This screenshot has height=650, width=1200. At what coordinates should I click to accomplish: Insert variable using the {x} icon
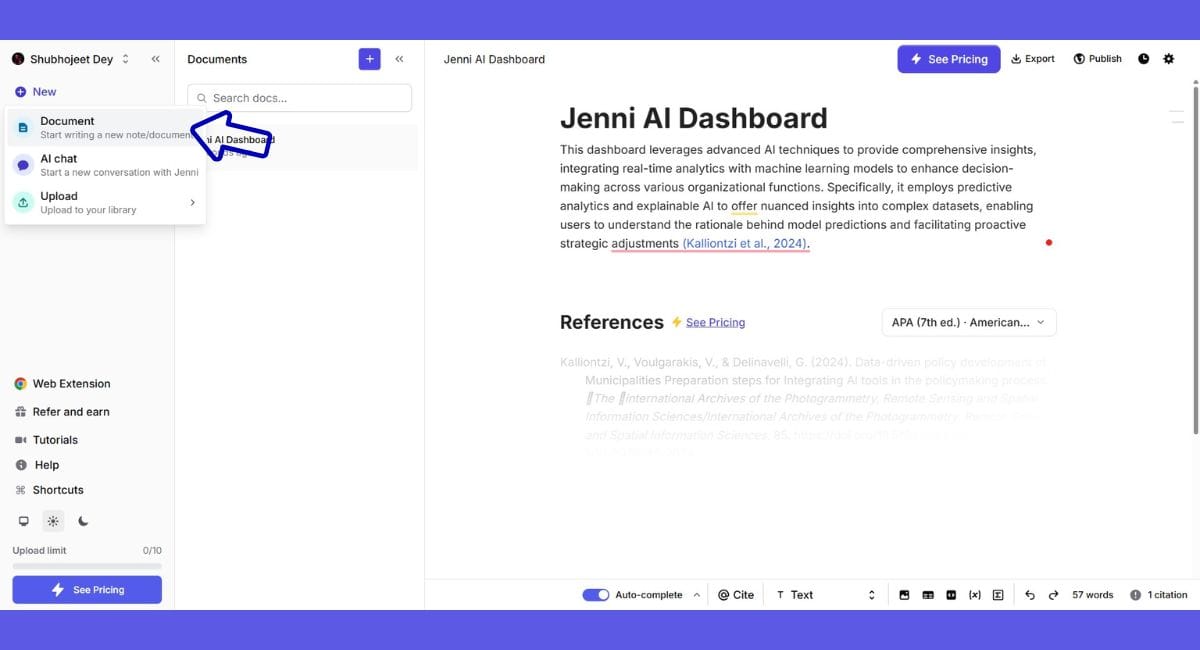click(x=975, y=595)
